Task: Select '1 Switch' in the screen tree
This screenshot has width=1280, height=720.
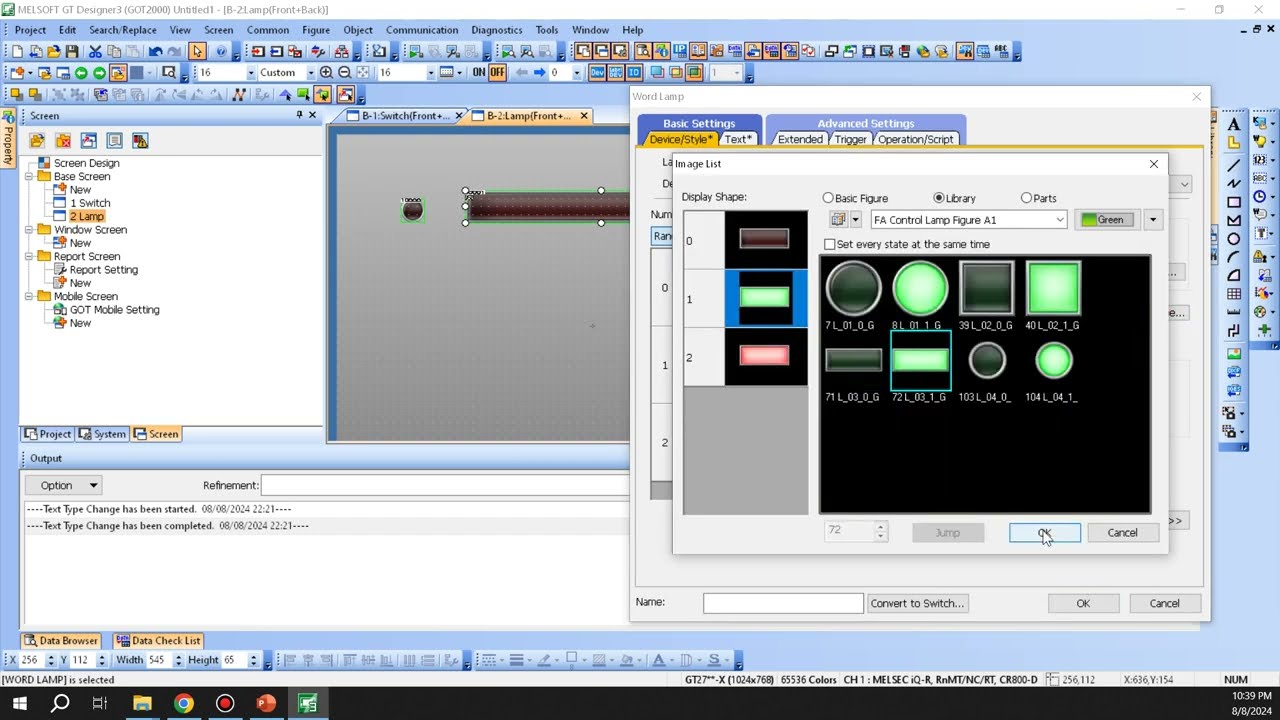Action: (90, 203)
